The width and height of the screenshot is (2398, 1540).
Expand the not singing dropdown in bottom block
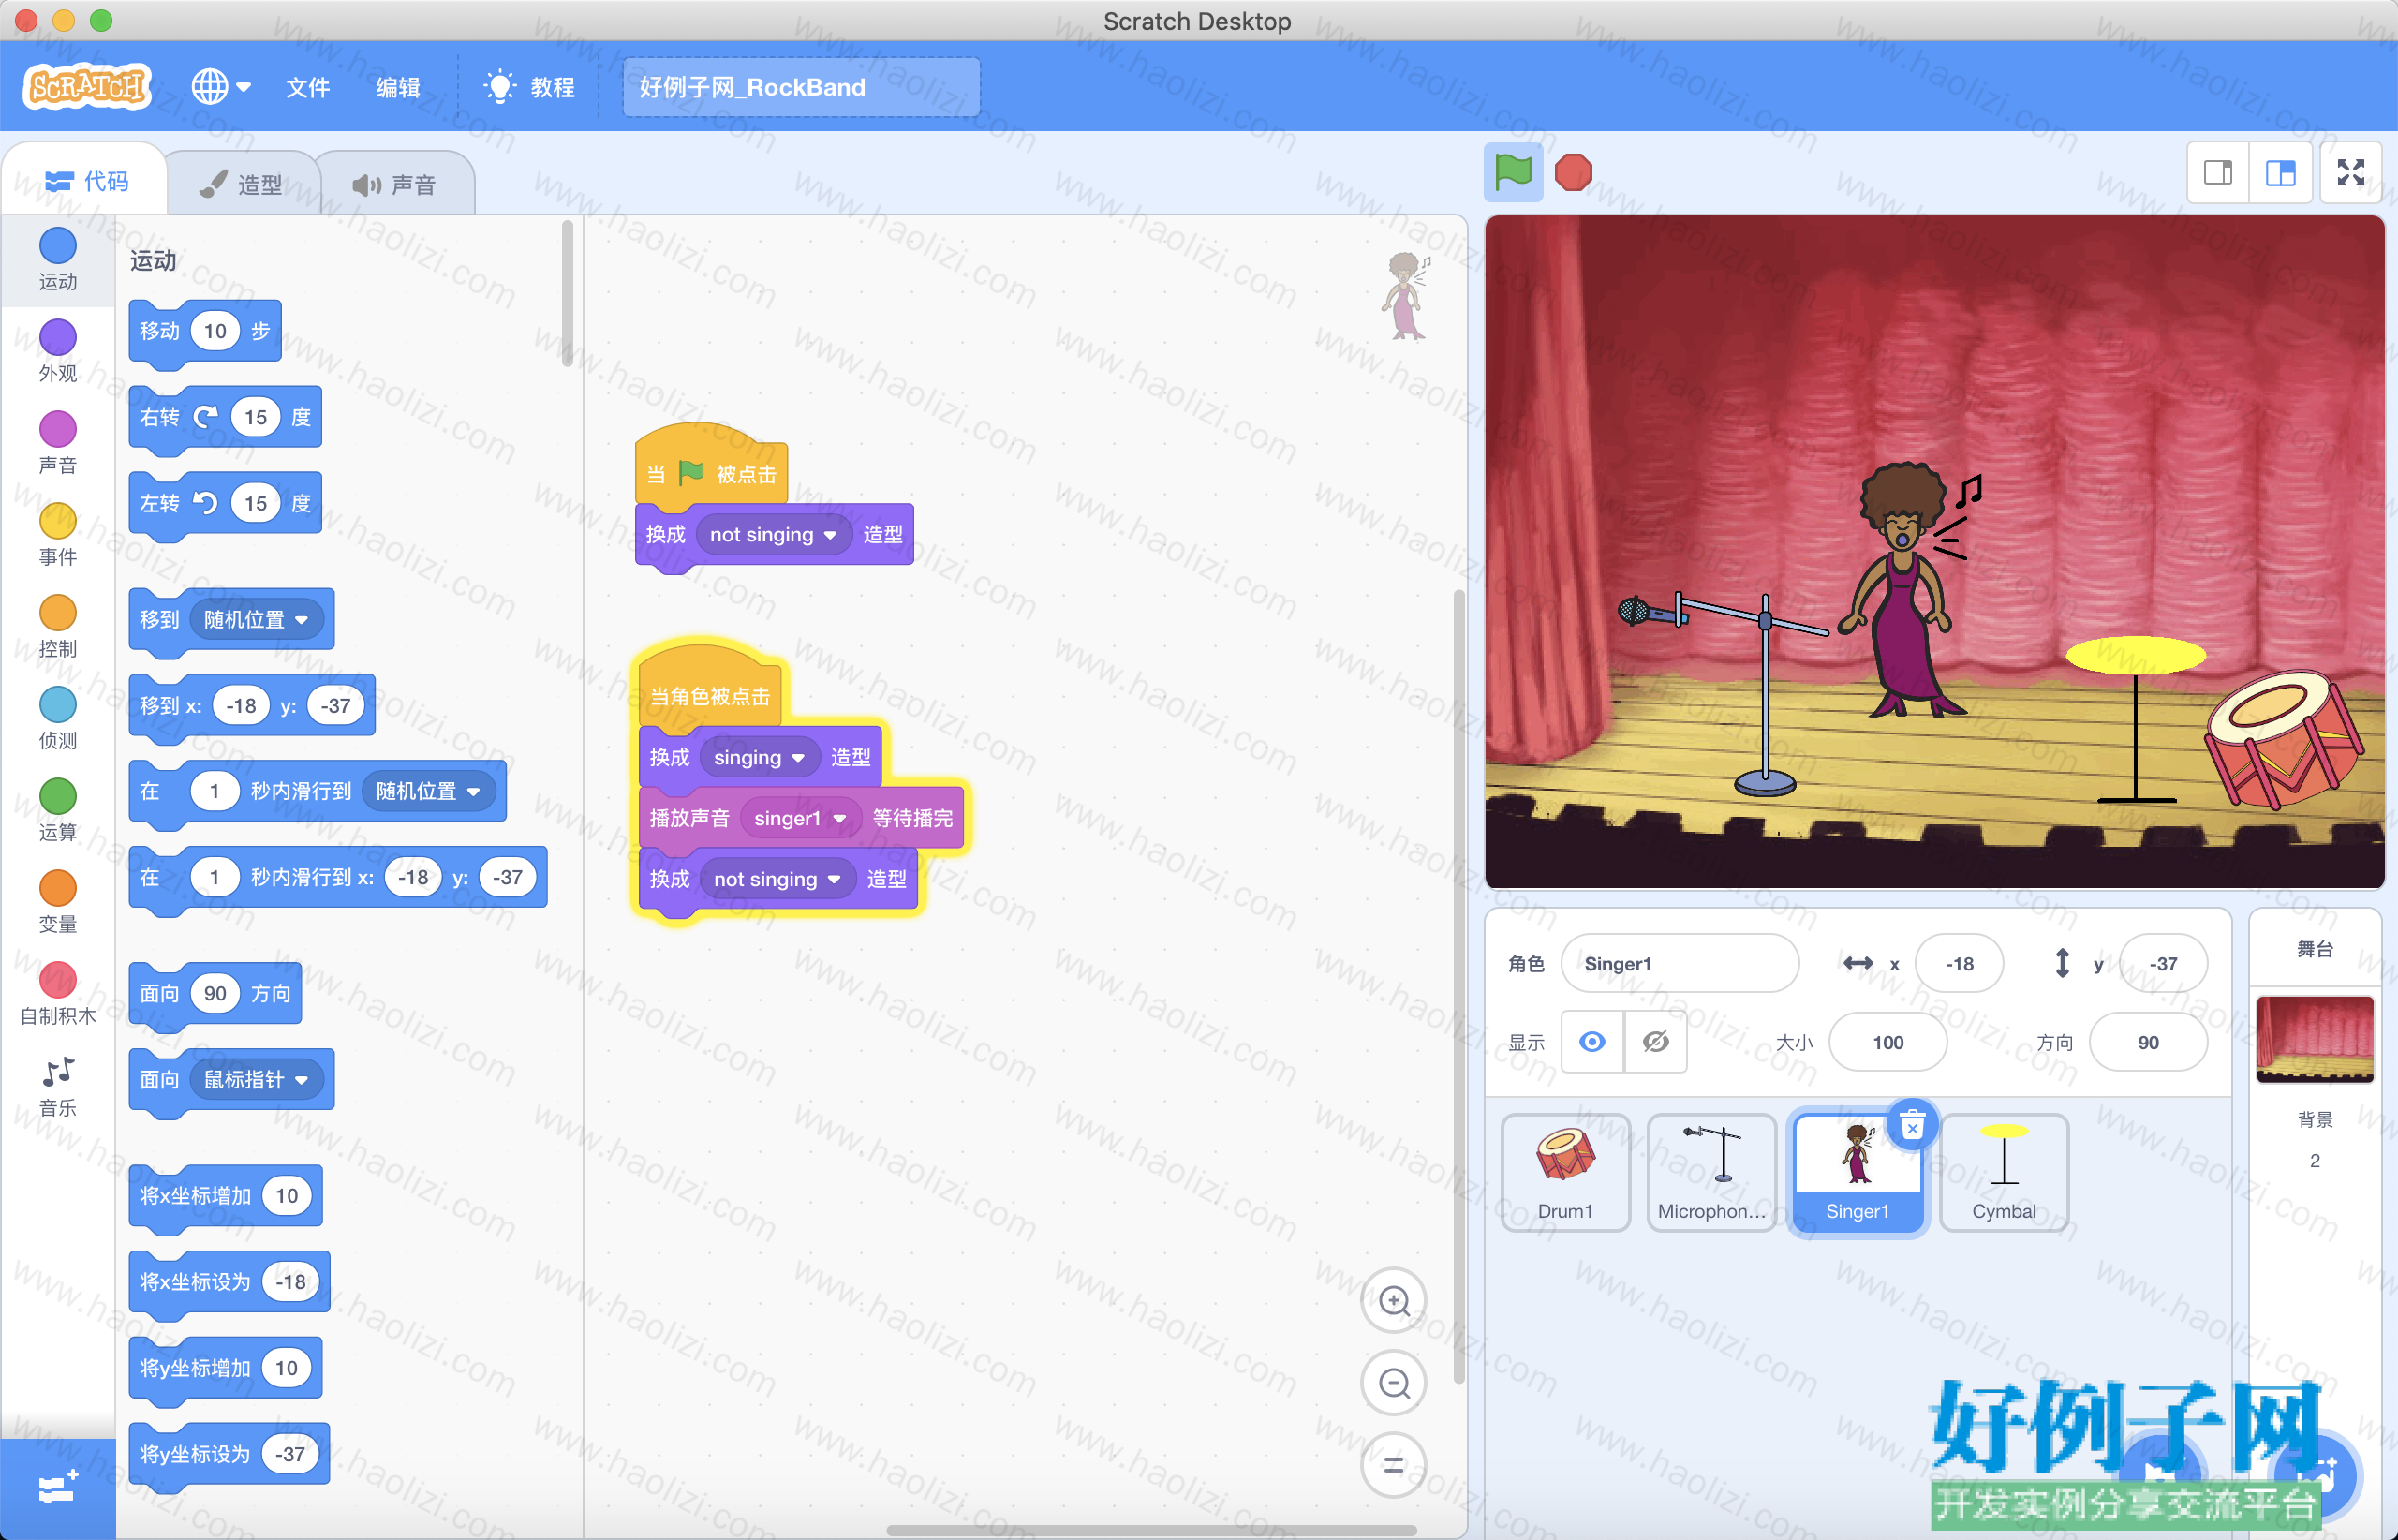tap(777, 879)
